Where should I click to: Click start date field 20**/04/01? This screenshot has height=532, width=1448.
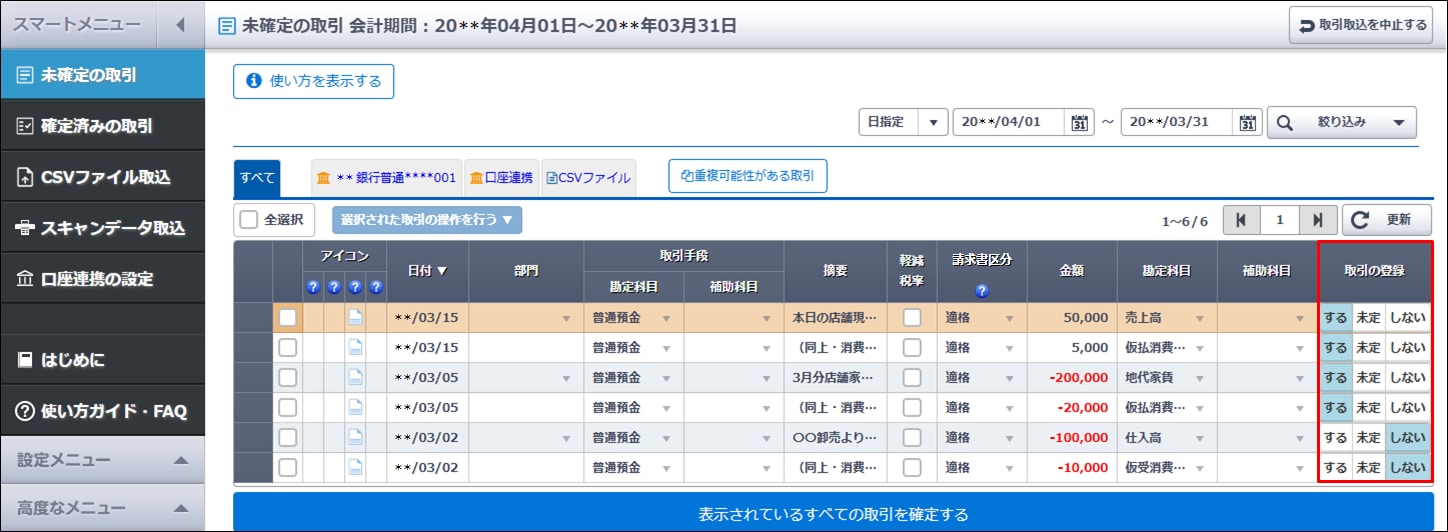pos(1010,122)
